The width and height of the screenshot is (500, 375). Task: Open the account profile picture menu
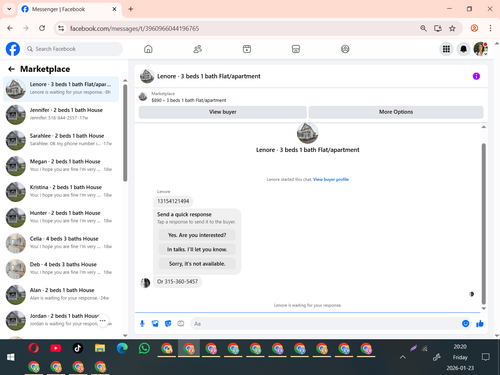click(x=481, y=49)
